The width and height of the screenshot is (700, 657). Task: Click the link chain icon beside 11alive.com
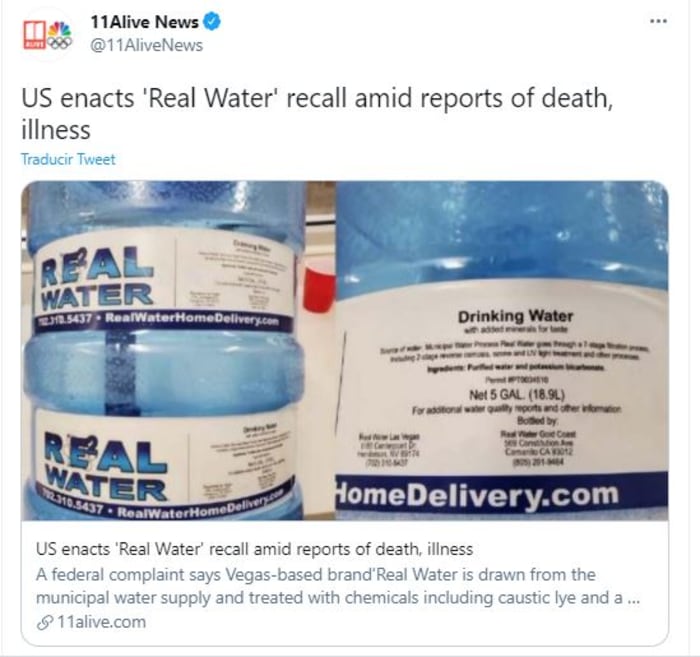pyautogui.click(x=44, y=623)
